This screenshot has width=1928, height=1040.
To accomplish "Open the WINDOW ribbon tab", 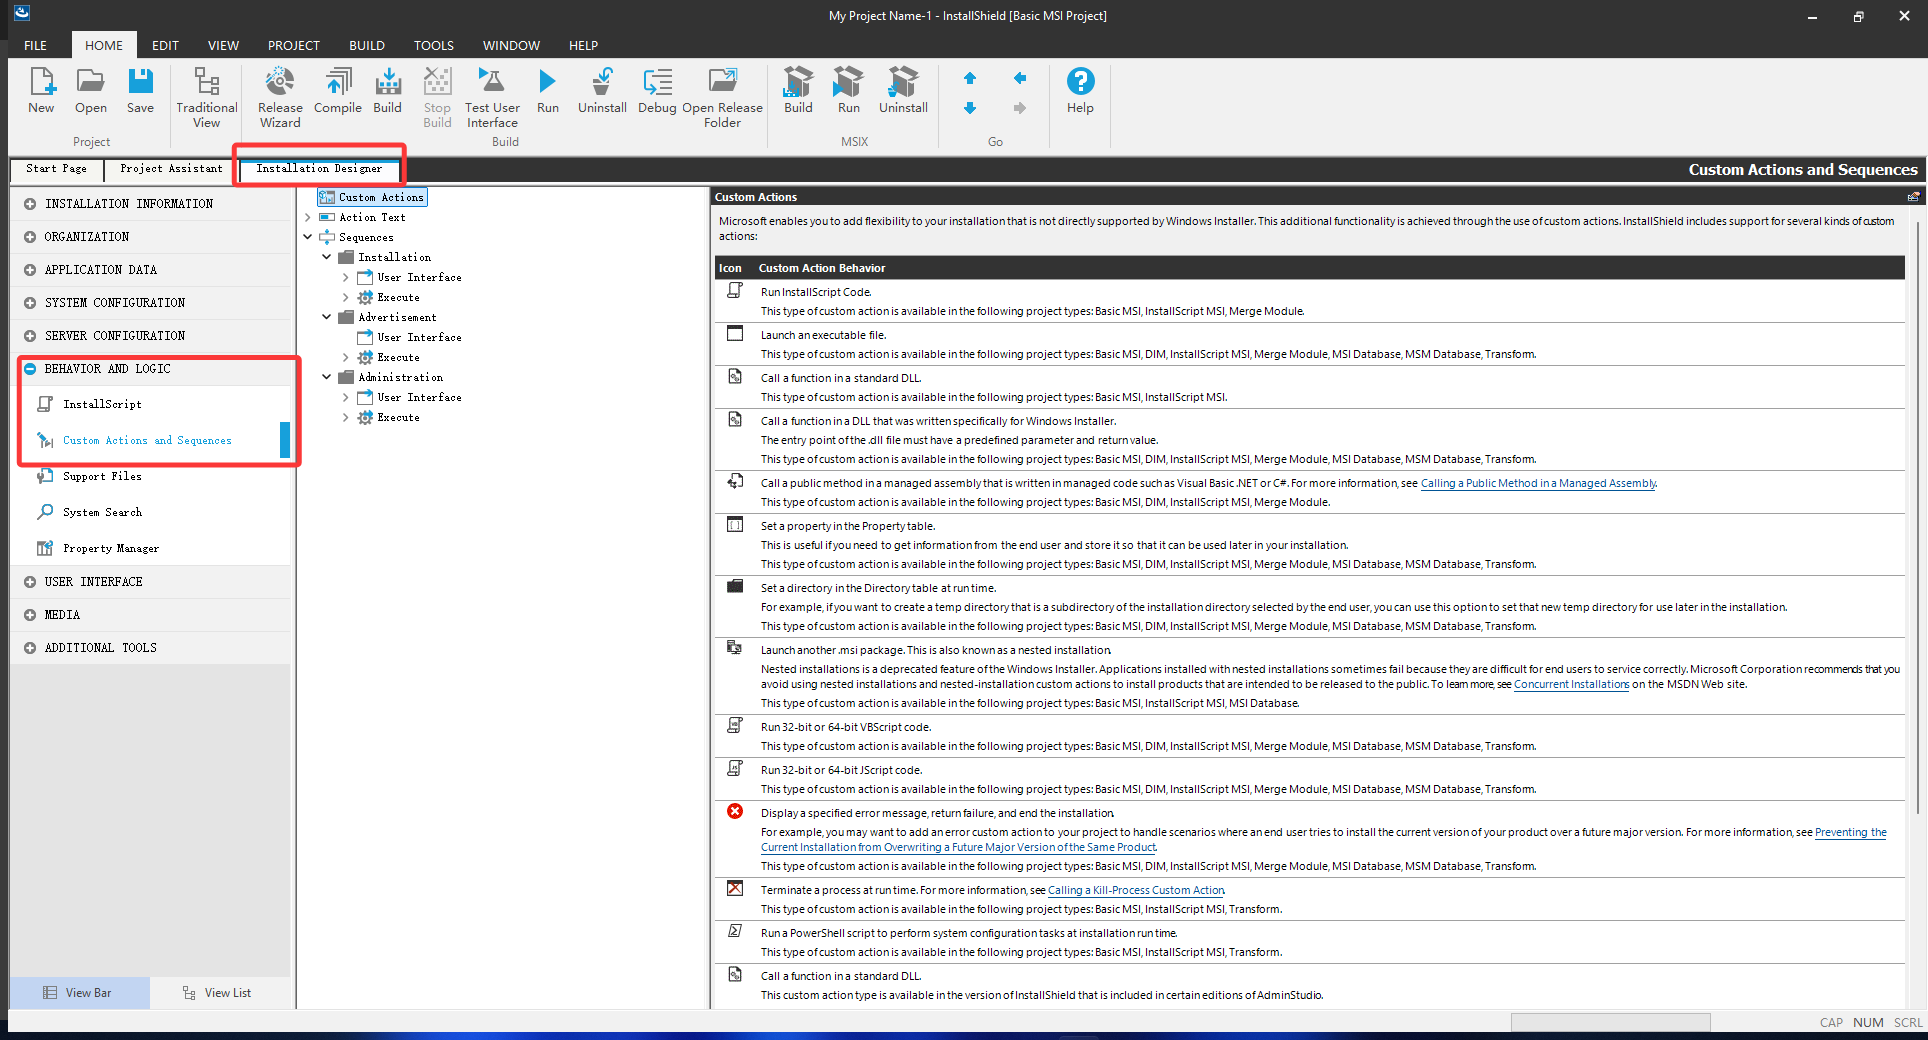I will point(511,45).
